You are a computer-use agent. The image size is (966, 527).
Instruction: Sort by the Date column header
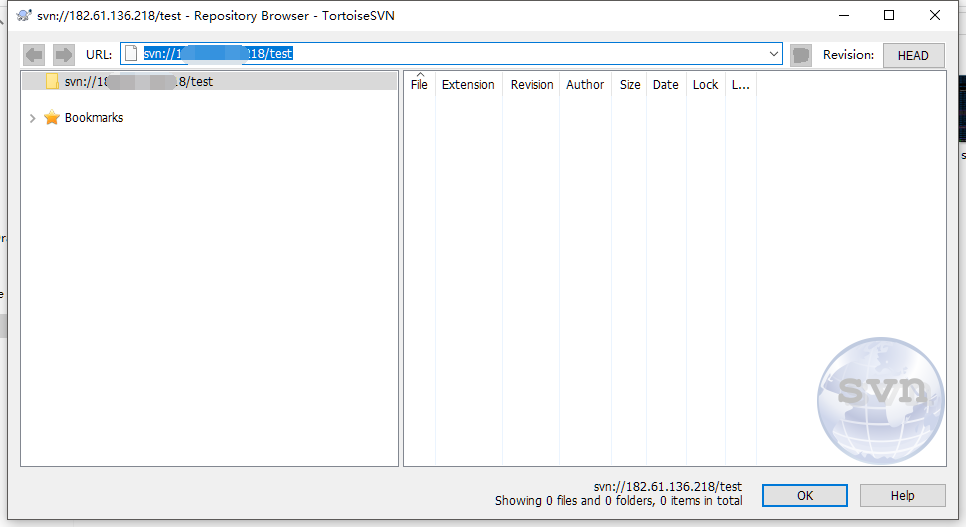(666, 84)
